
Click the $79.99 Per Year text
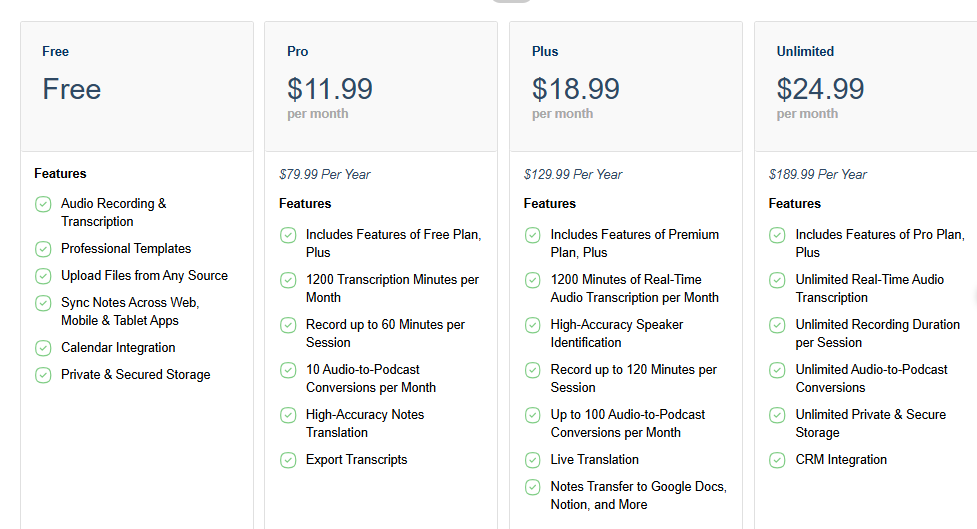point(325,174)
